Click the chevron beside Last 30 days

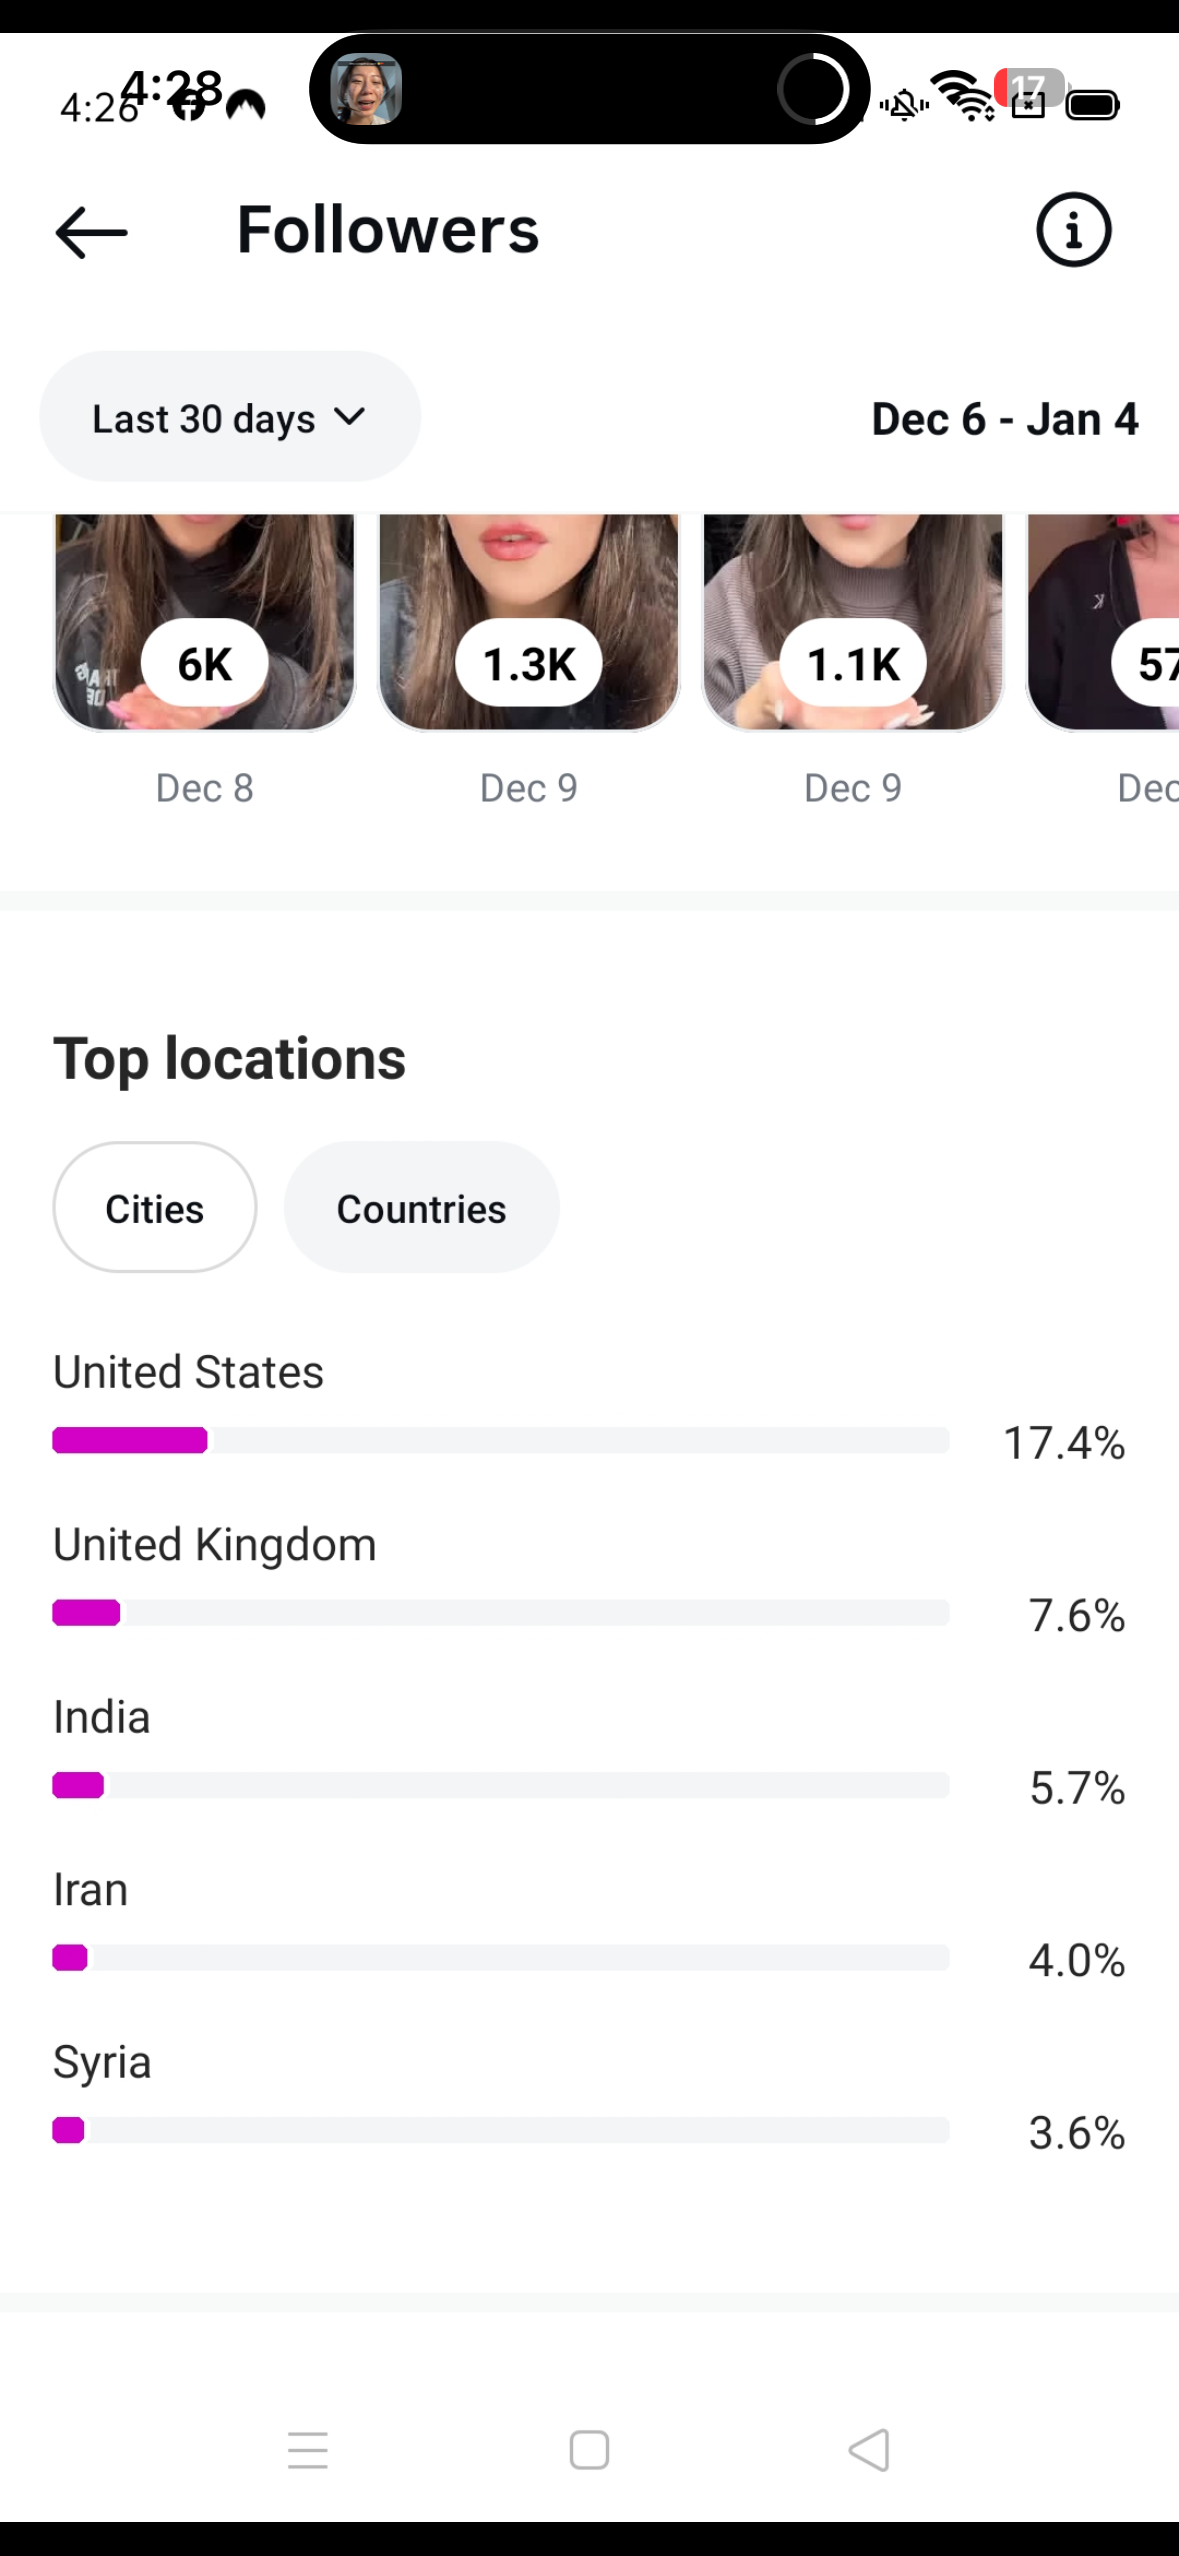point(349,416)
